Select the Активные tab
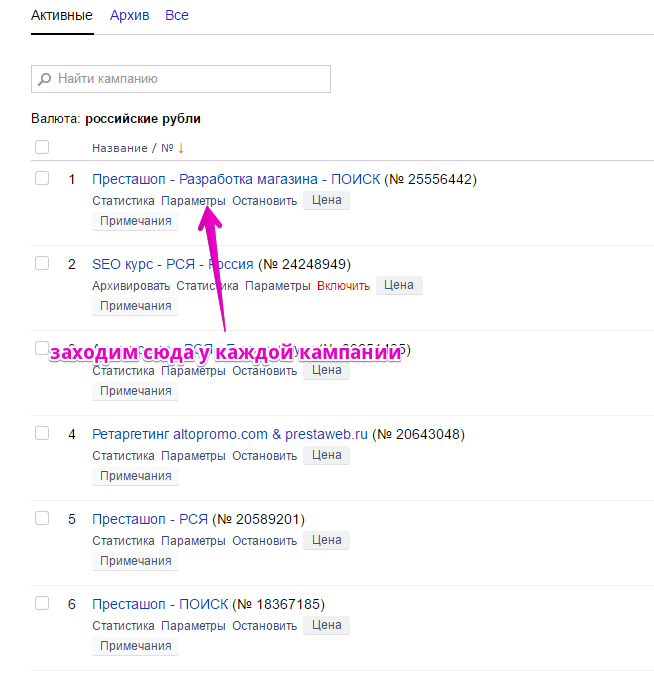654x685 pixels. pos(62,16)
